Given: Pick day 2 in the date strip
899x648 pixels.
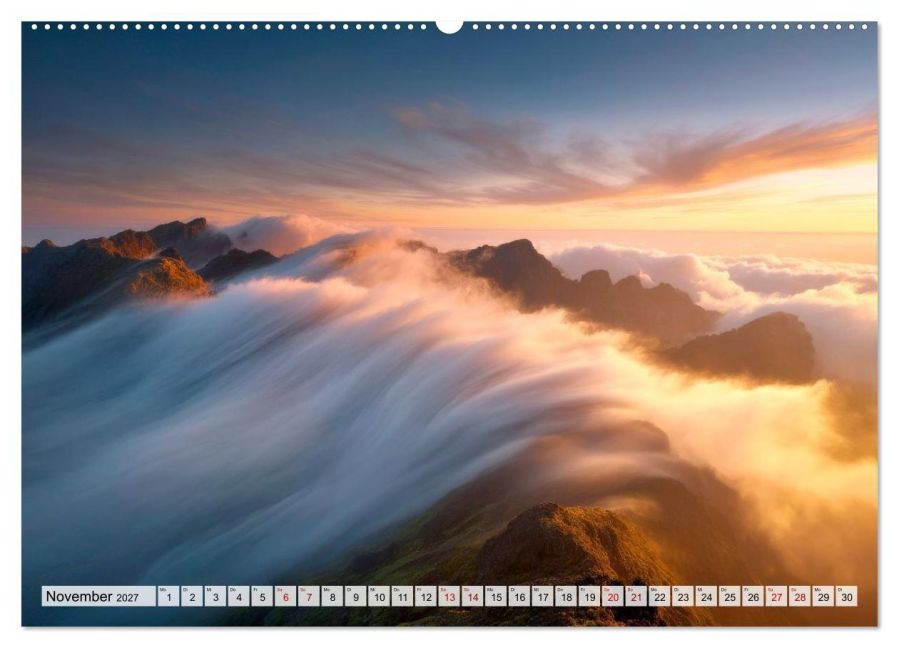Looking at the screenshot, I should (192, 596).
